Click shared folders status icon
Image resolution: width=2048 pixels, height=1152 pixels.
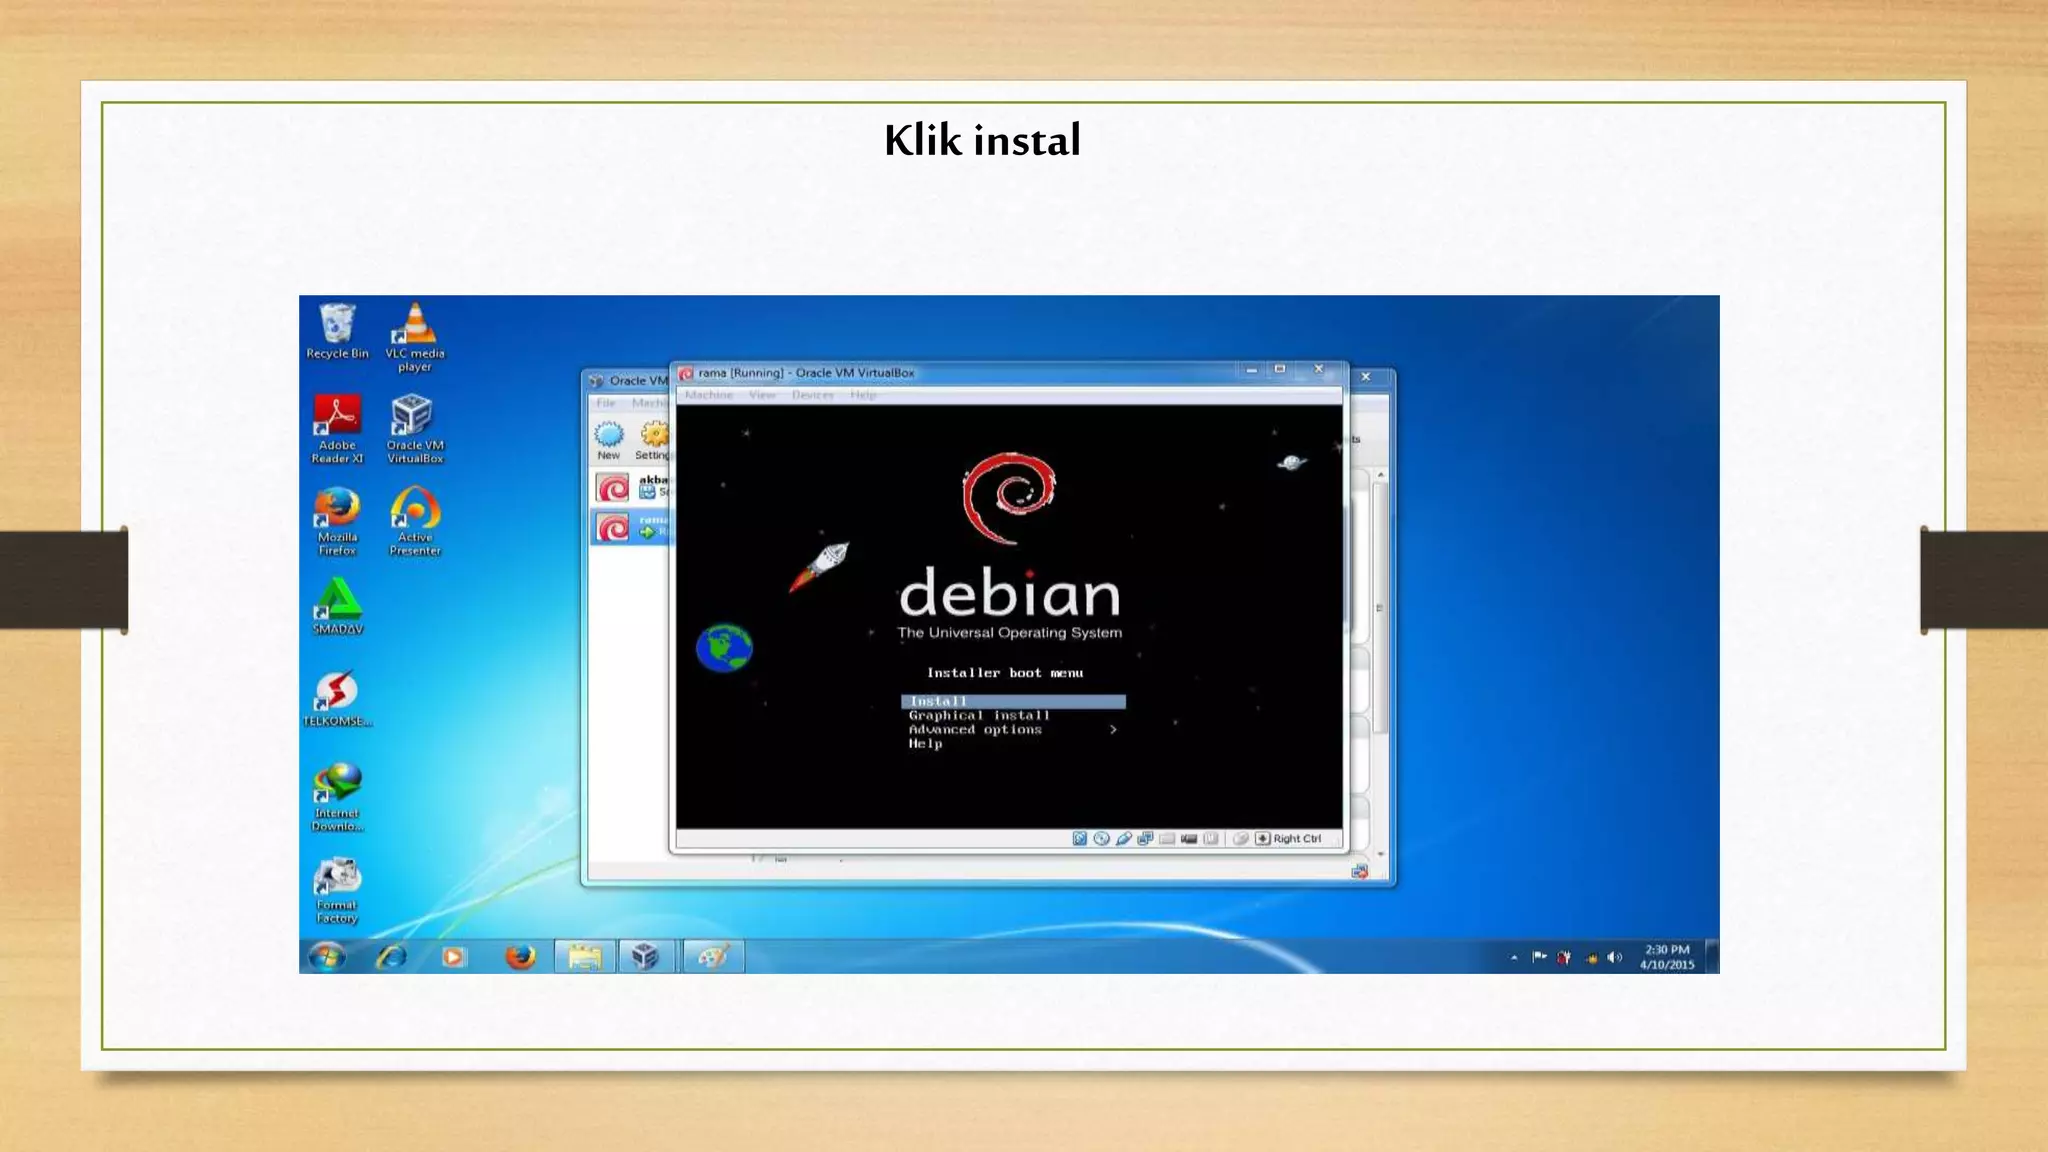click(x=1167, y=839)
